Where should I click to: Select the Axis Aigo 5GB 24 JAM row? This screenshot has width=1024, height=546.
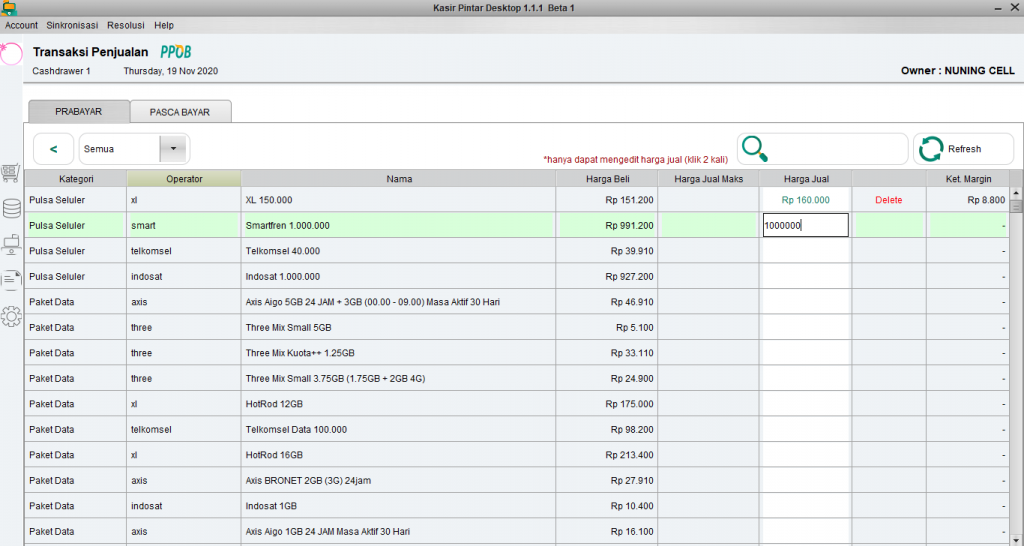(517, 302)
